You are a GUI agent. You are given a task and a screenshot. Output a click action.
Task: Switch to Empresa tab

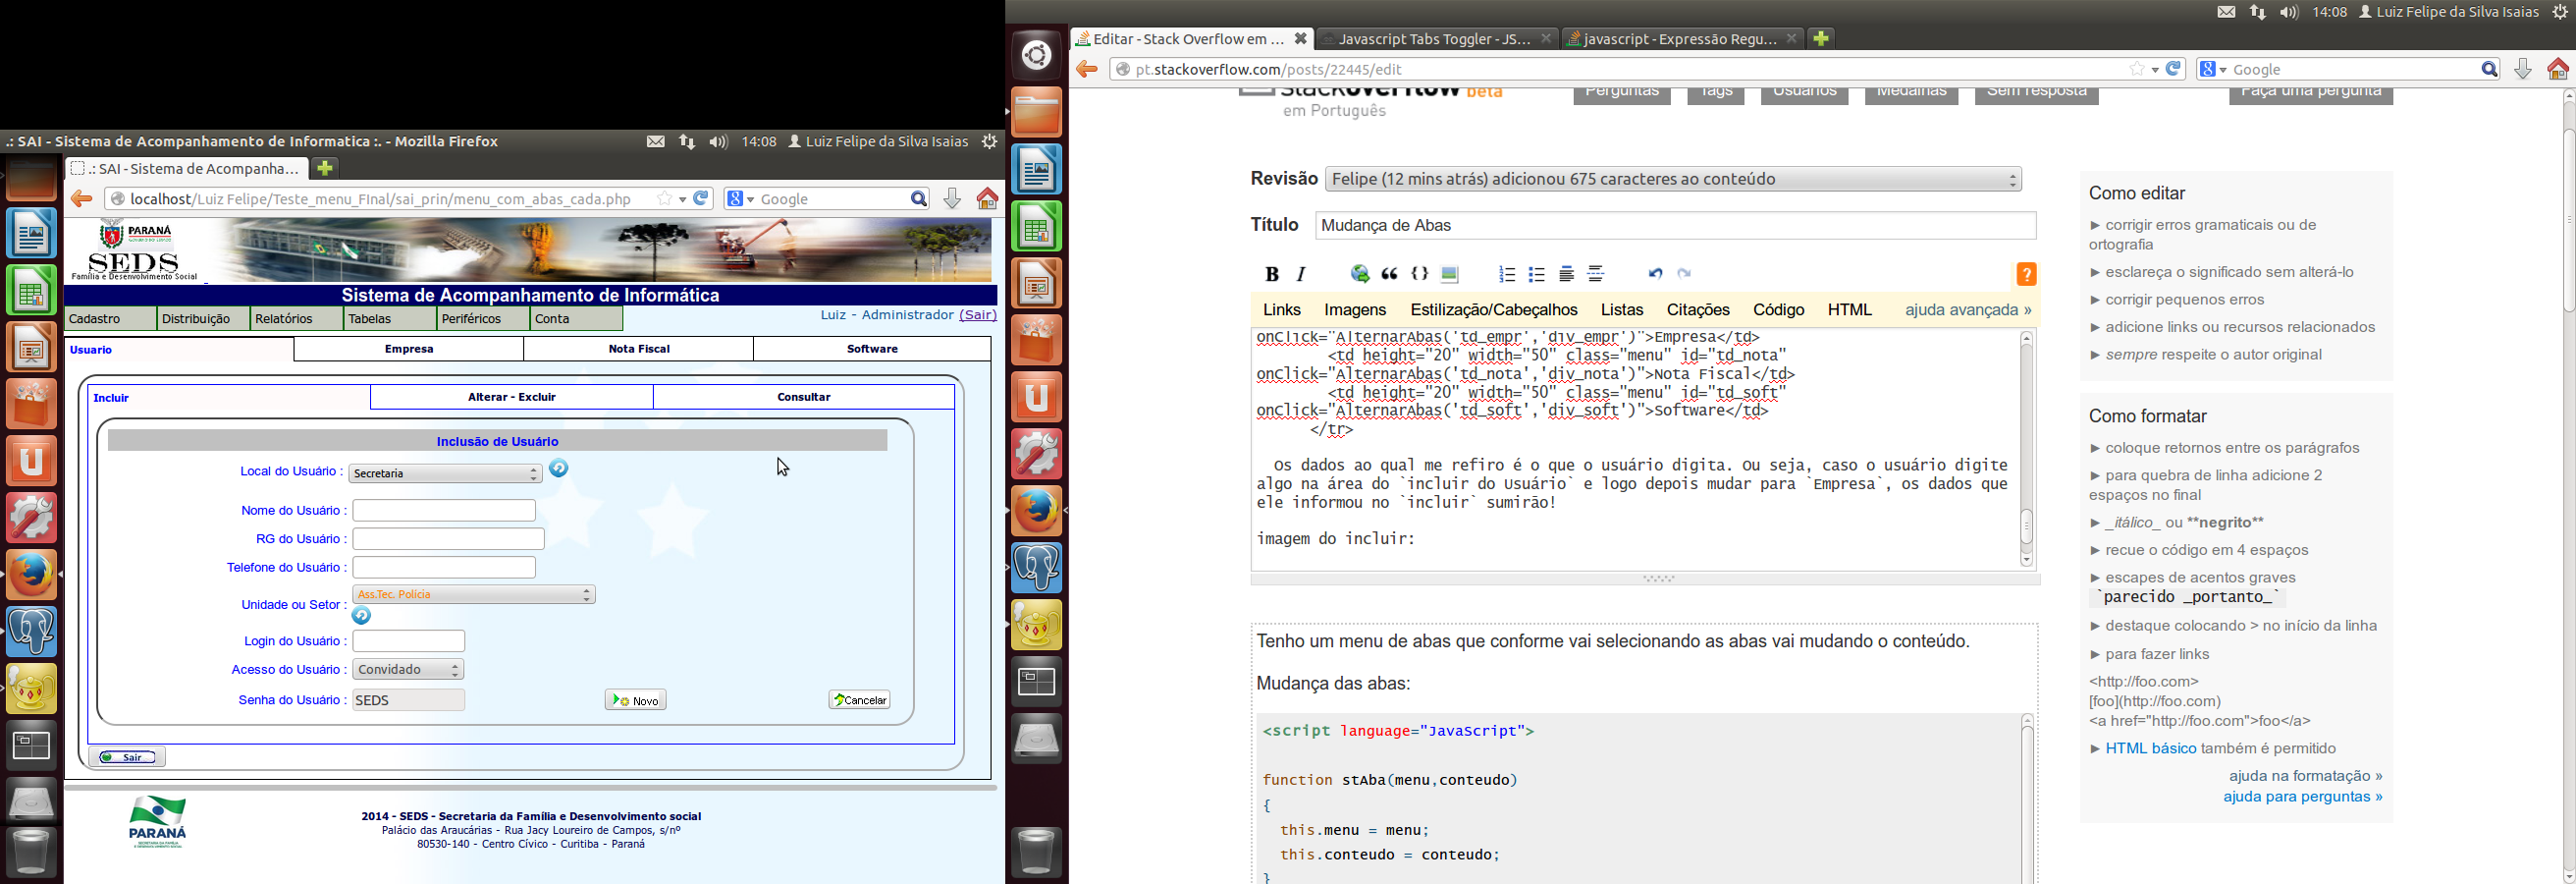(x=409, y=349)
